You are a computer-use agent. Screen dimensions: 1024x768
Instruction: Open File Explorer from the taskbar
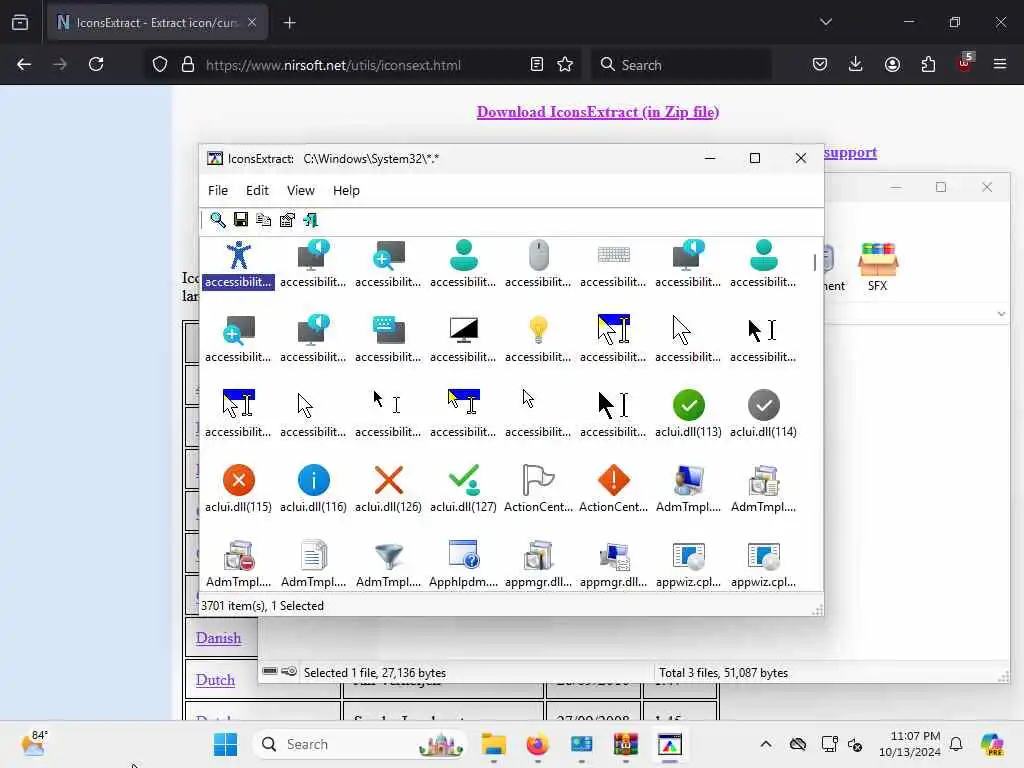494,744
